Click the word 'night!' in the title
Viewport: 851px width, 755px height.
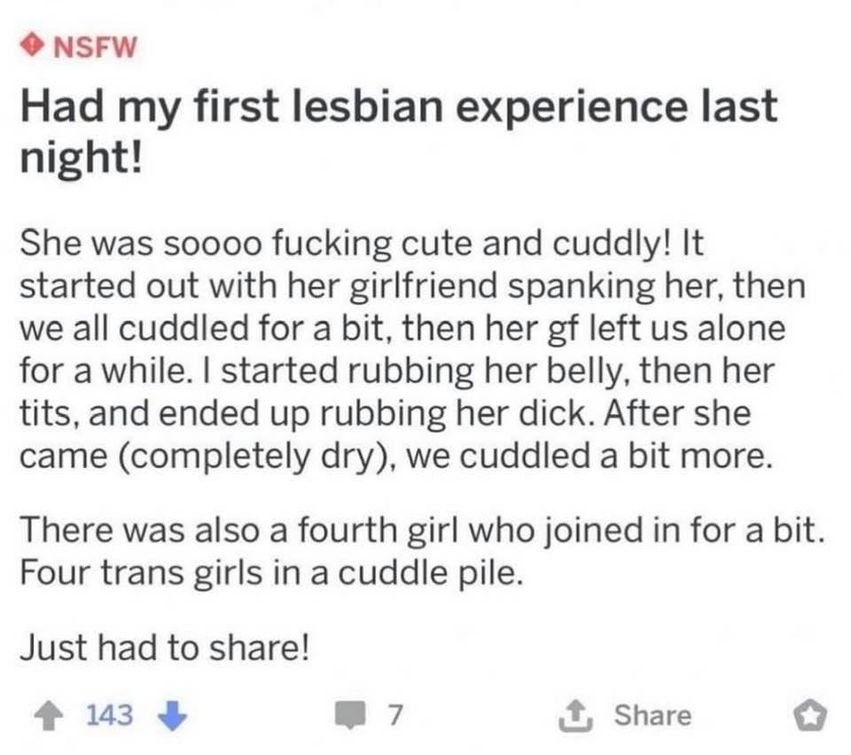click(81, 157)
